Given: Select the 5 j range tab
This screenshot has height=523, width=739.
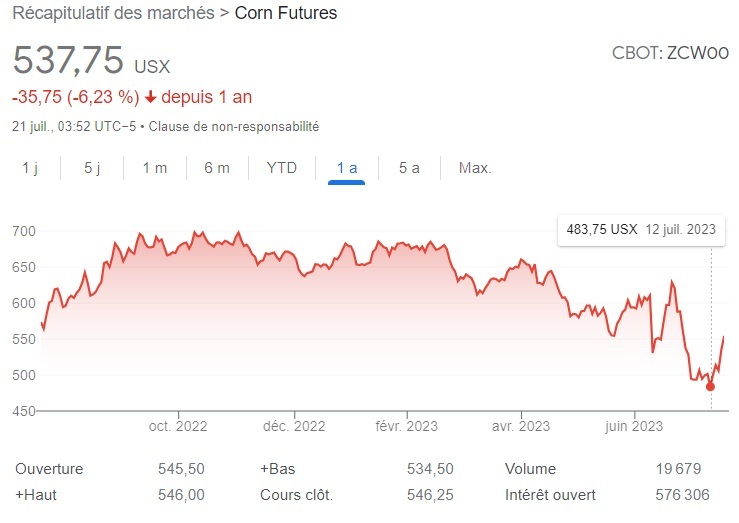Looking at the screenshot, I should pyautogui.click(x=92, y=168).
